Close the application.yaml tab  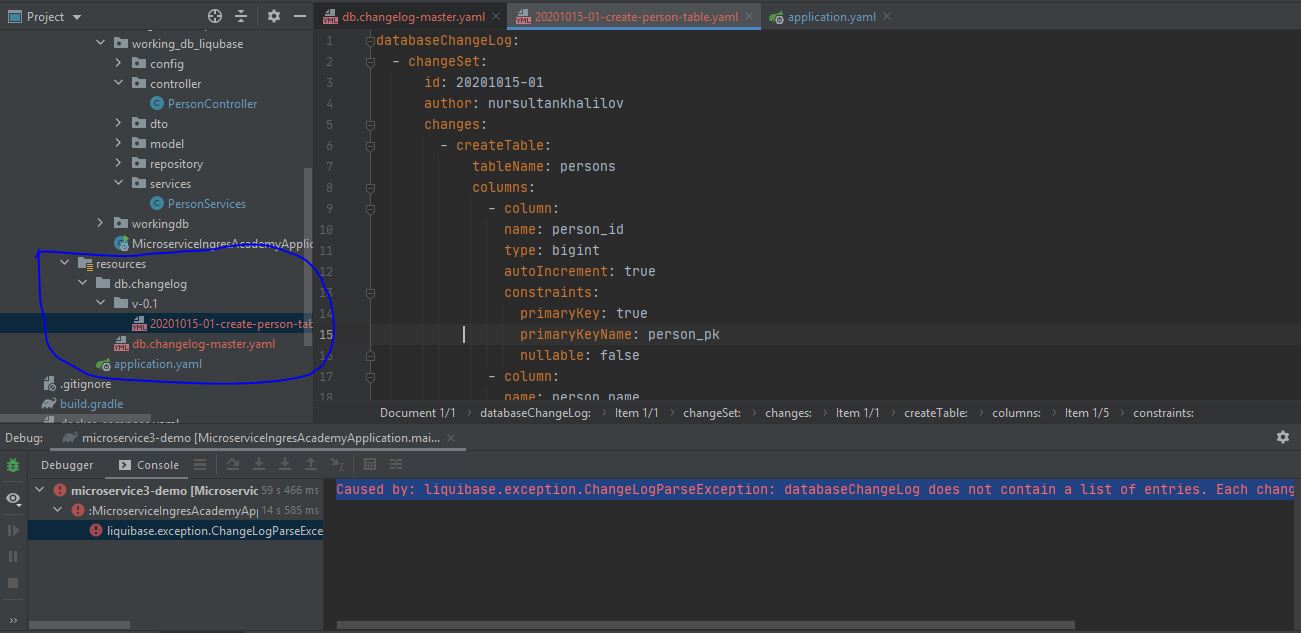coord(886,17)
